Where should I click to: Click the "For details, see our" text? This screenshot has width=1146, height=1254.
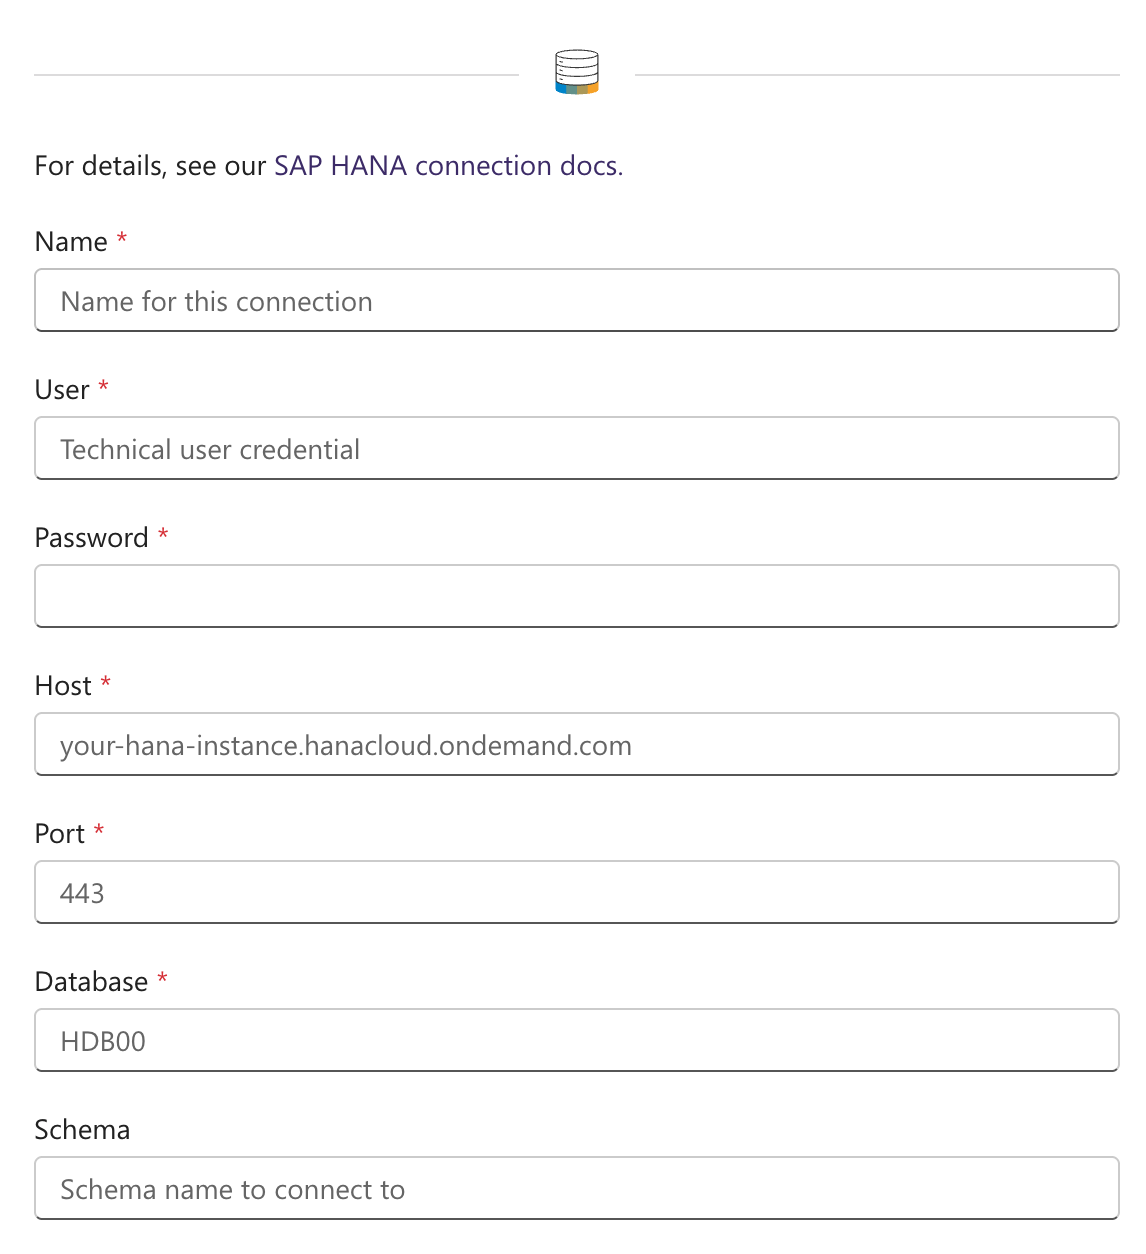coord(150,166)
